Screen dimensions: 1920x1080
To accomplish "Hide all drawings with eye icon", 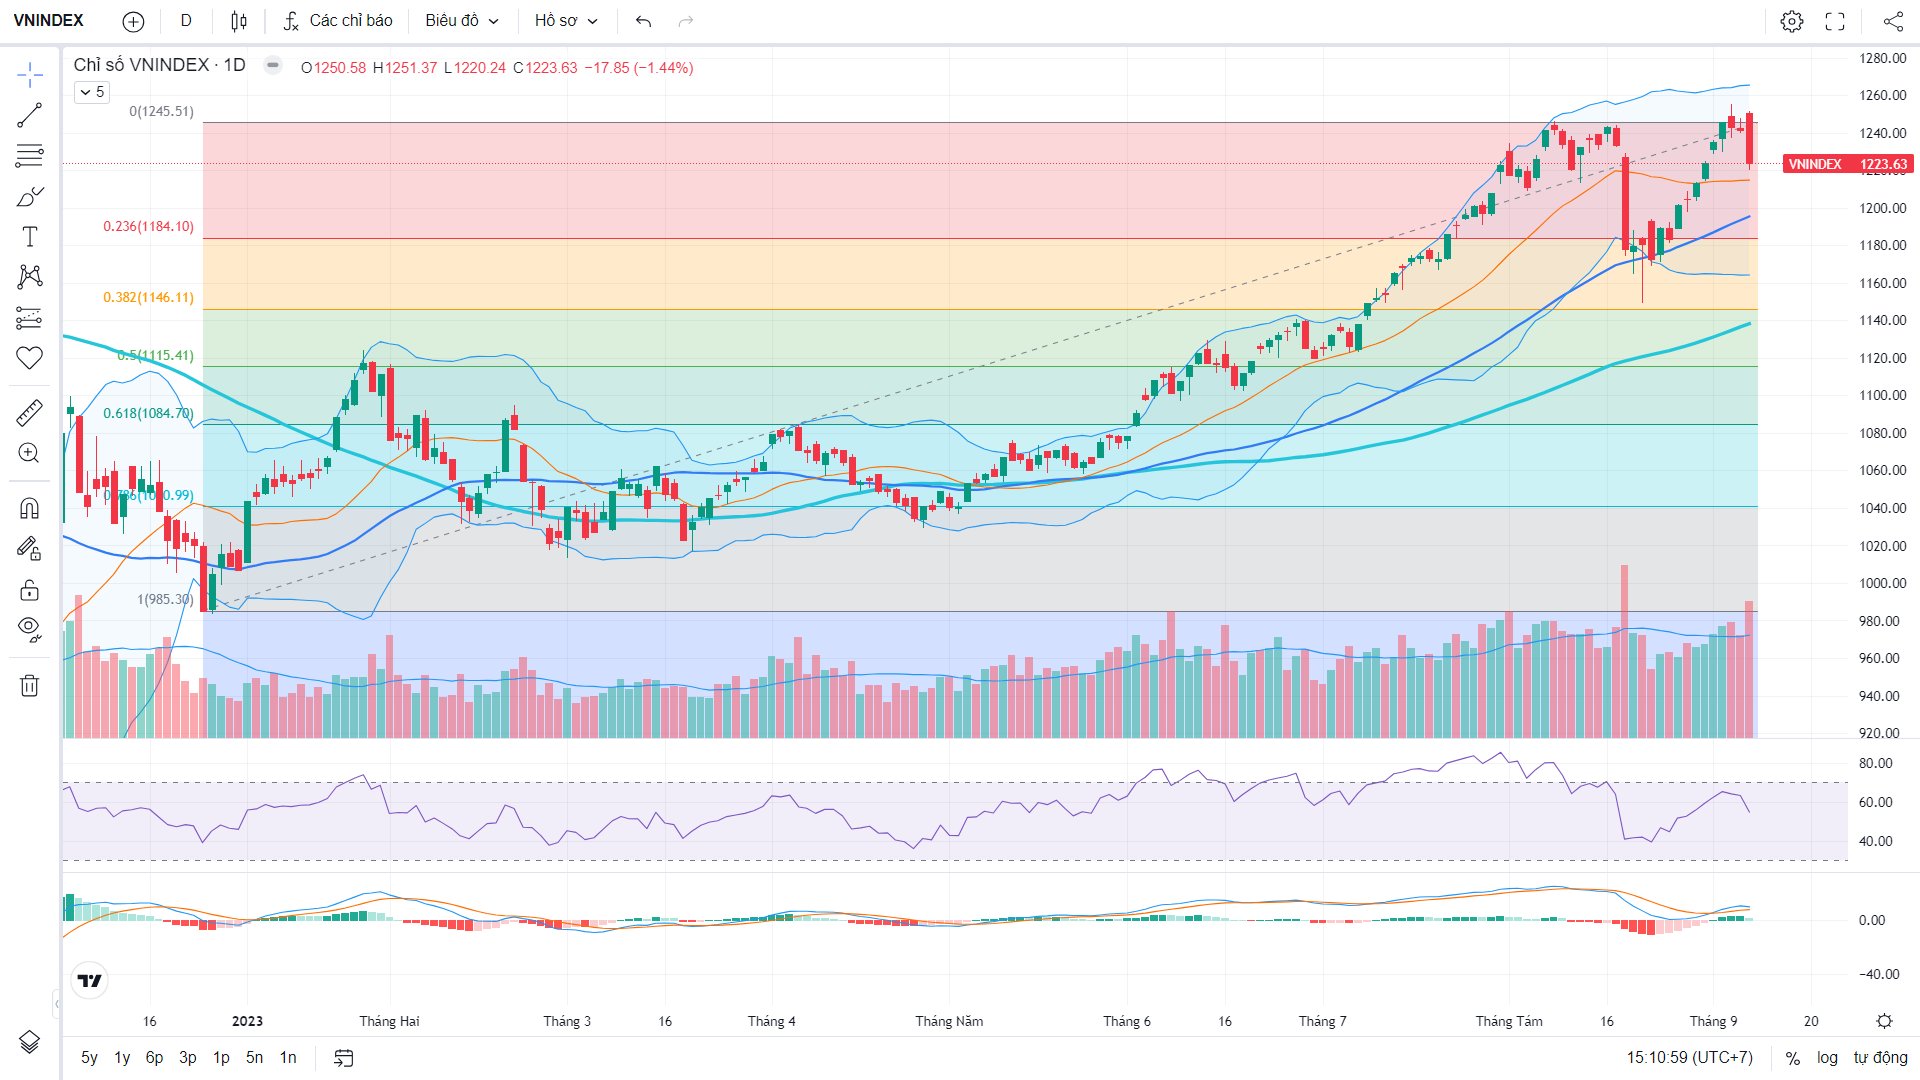I will (x=30, y=629).
